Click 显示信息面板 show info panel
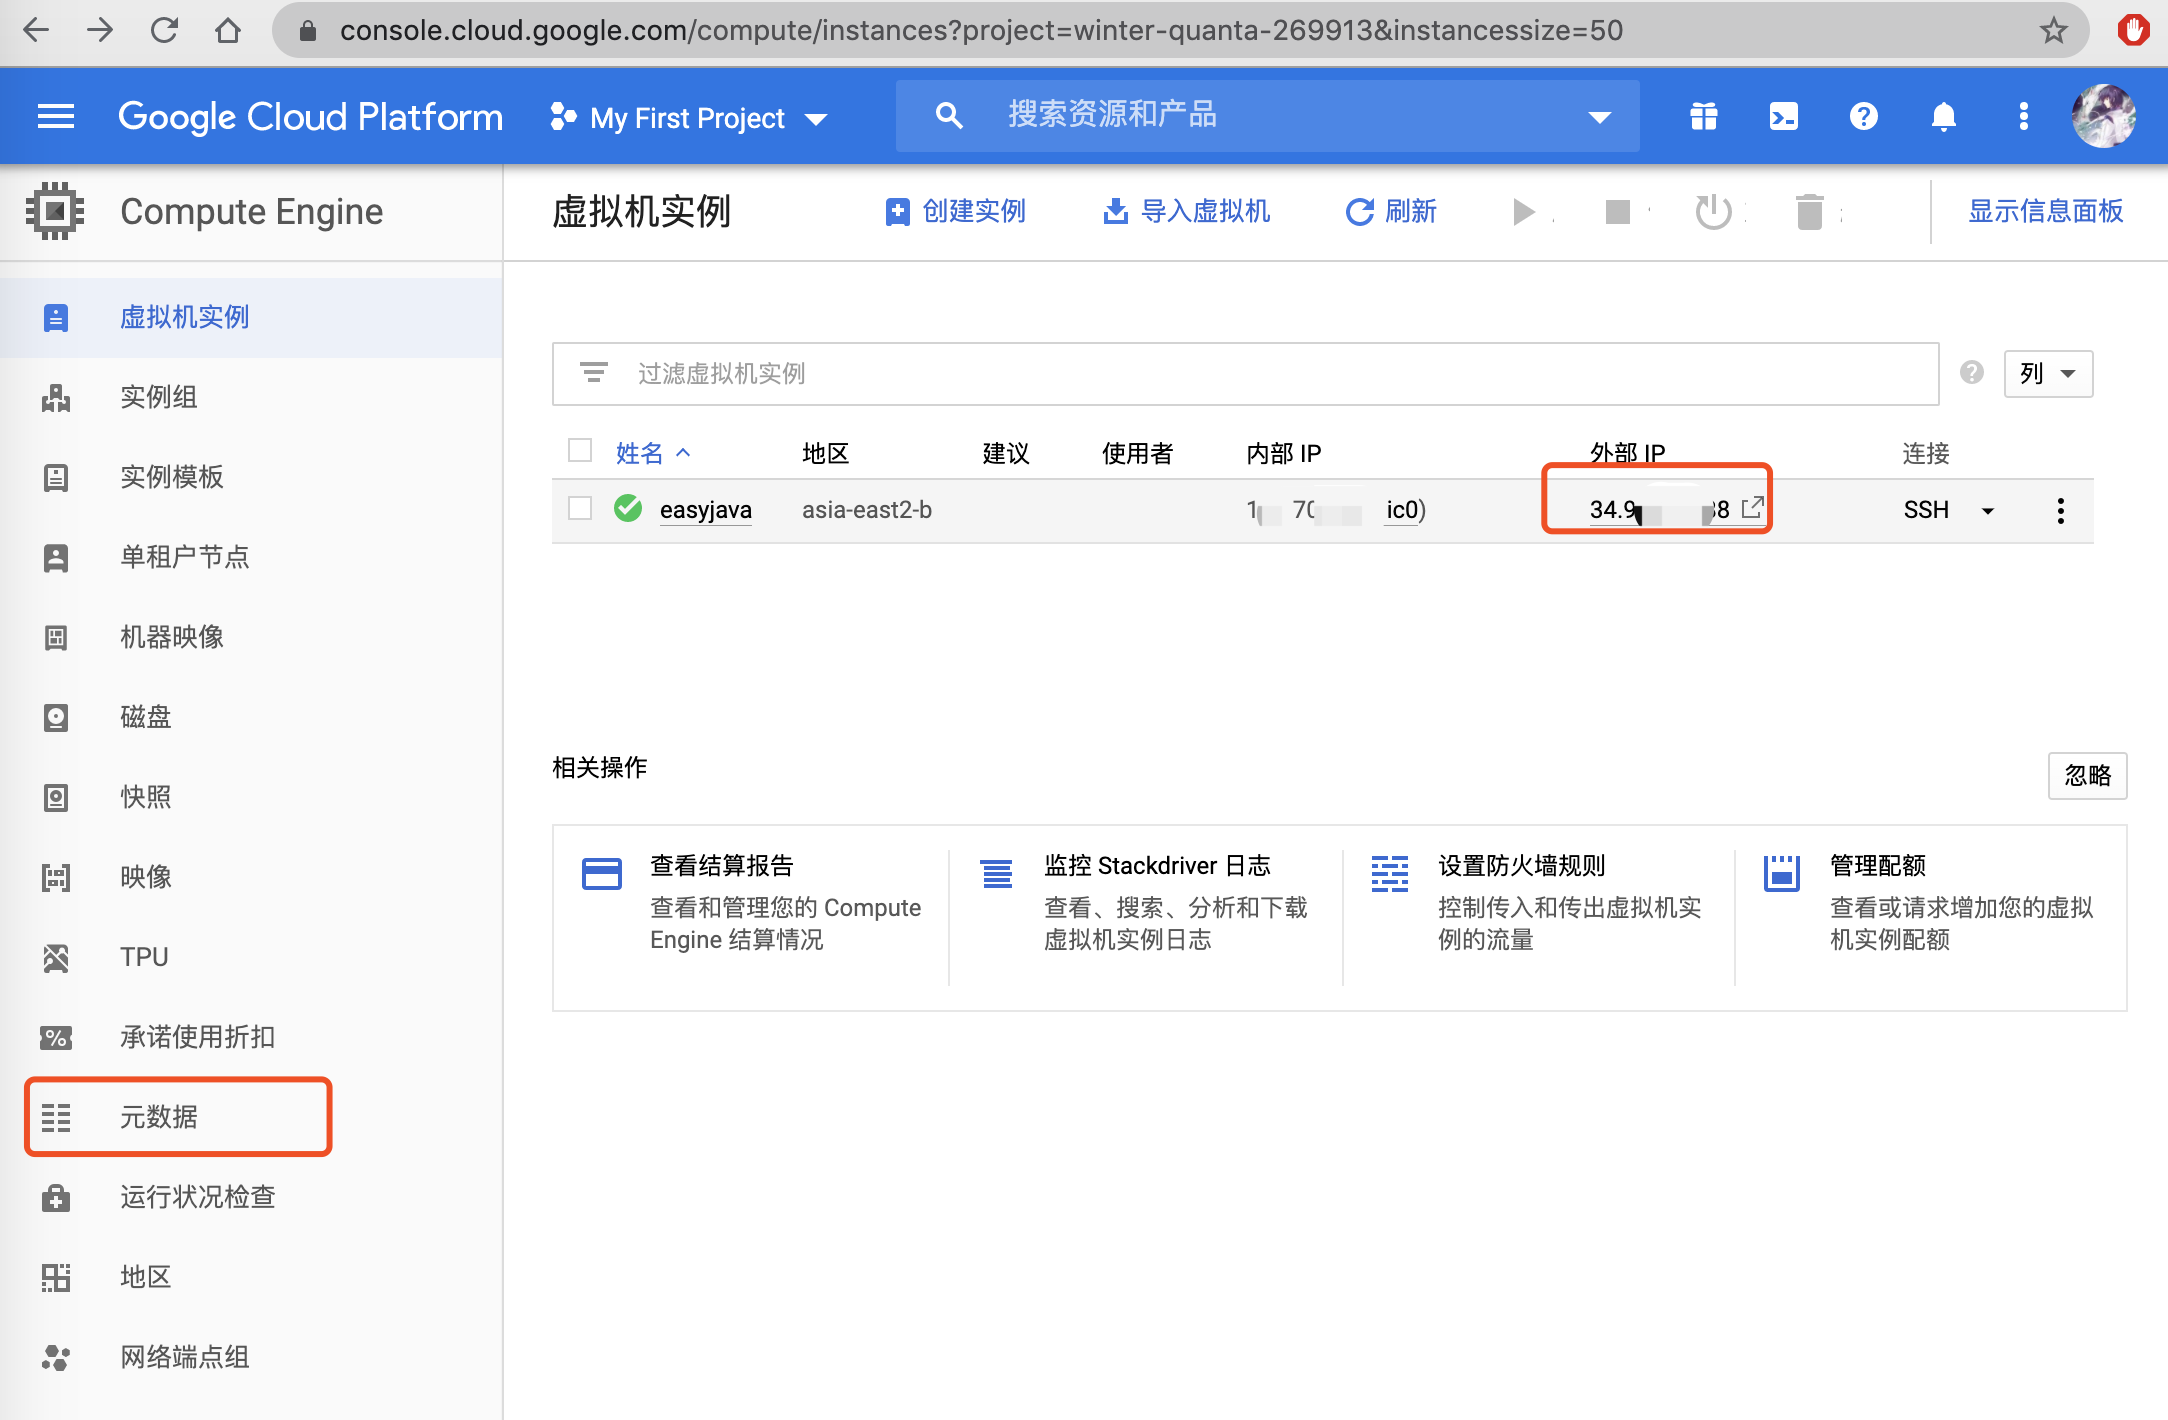Screen dimensions: 2168x1420 (2046, 211)
